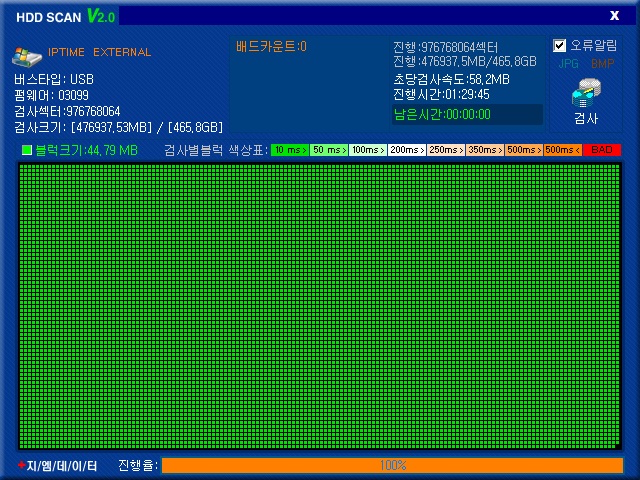Click the 500ms > orange swatch
The height and width of the screenshot is (480, 640).
[x=524, y=150]
